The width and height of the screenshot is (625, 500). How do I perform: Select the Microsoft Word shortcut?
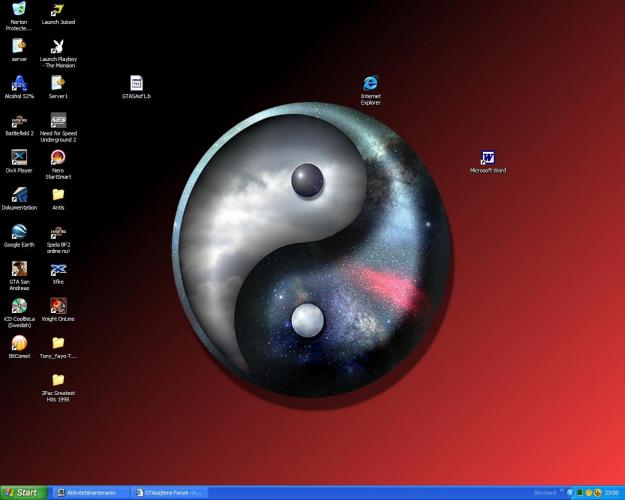coord(488,158)
